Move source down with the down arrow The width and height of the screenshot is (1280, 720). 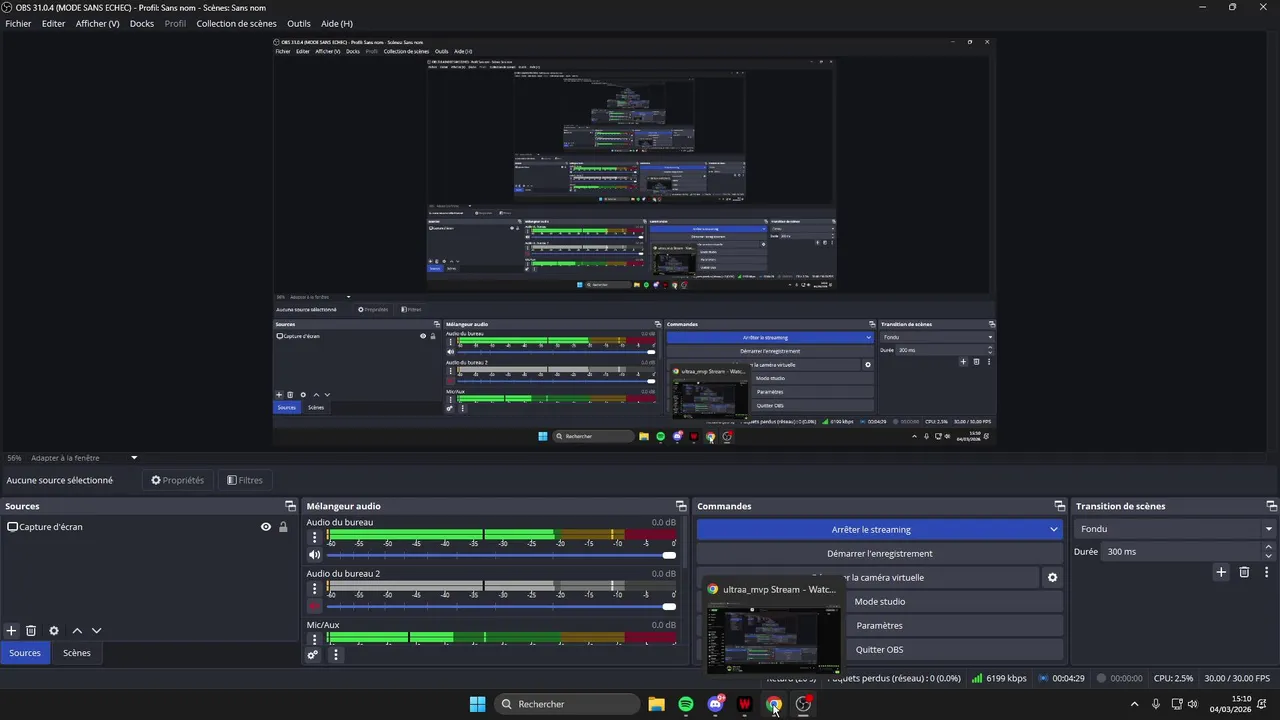coord(97,631)
